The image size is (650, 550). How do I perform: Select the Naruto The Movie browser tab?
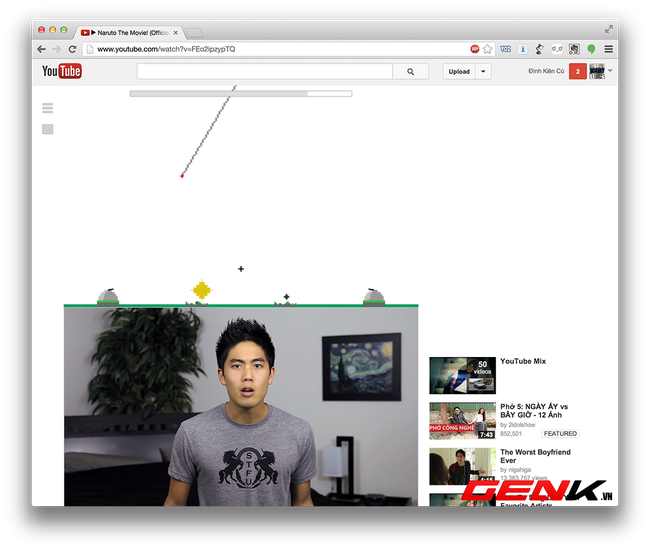(129, 32)
